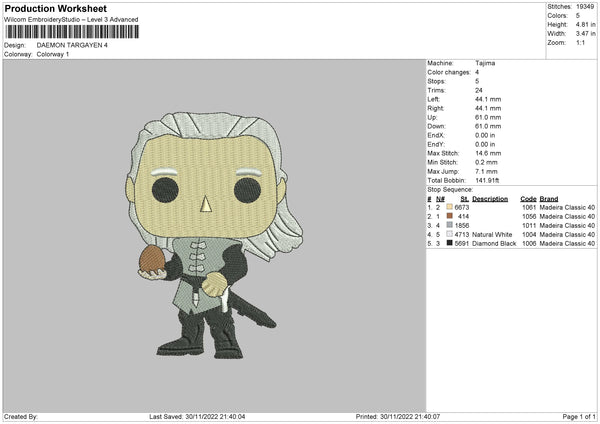Screen dimensions: 600x424
Task: Click the St. column header
Action: click(465, 199)
